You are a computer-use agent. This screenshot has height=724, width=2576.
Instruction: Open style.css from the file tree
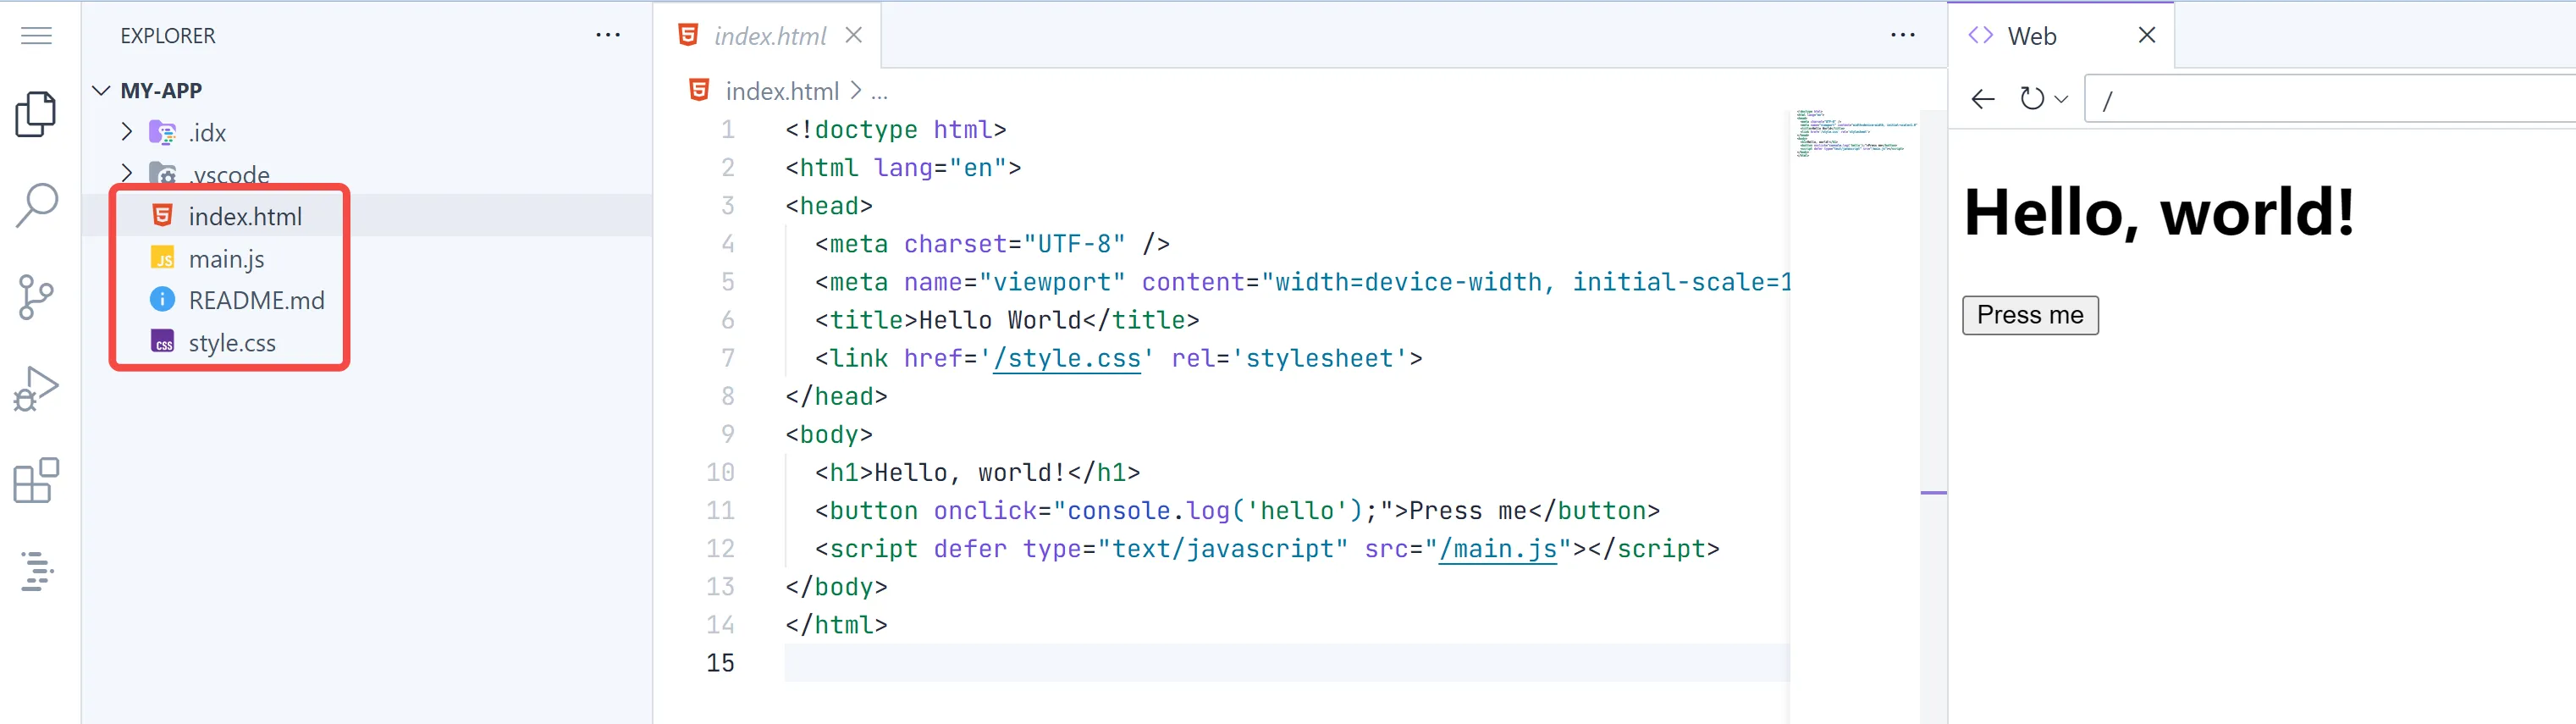[x=232, y=343]
